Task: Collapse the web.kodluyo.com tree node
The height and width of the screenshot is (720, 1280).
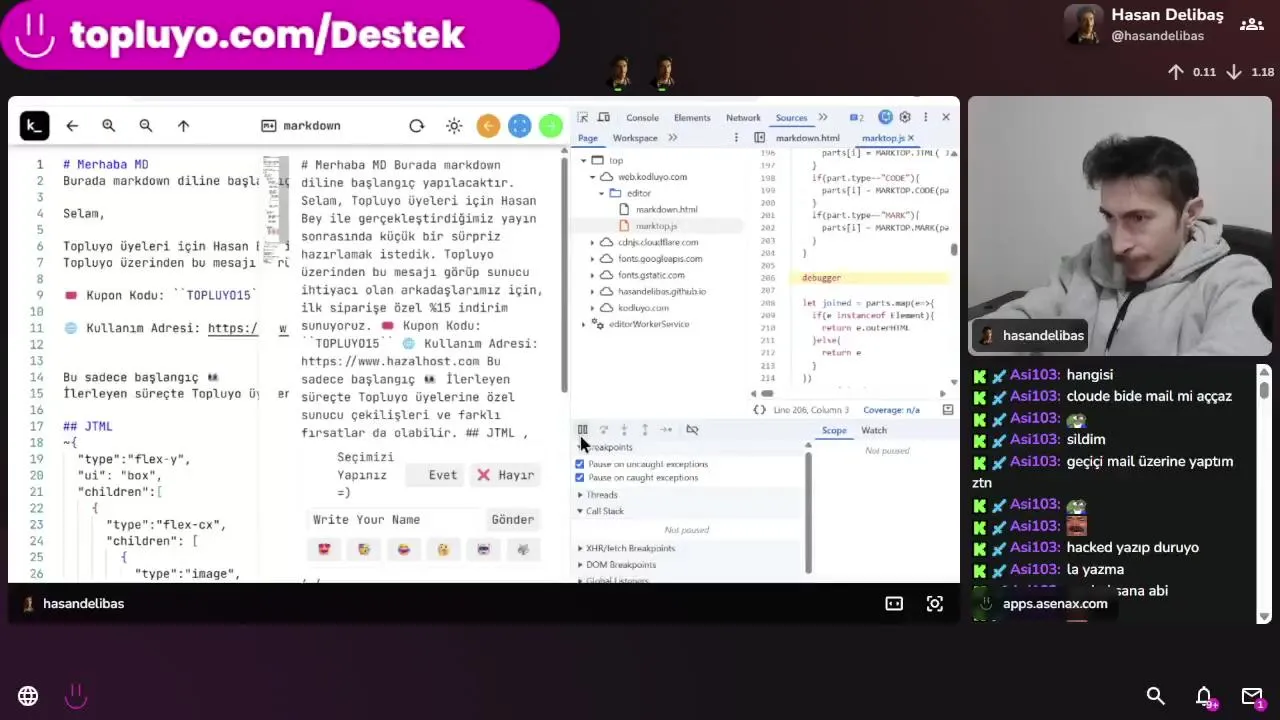Action: pyautogui.click(x=592, y=177)
